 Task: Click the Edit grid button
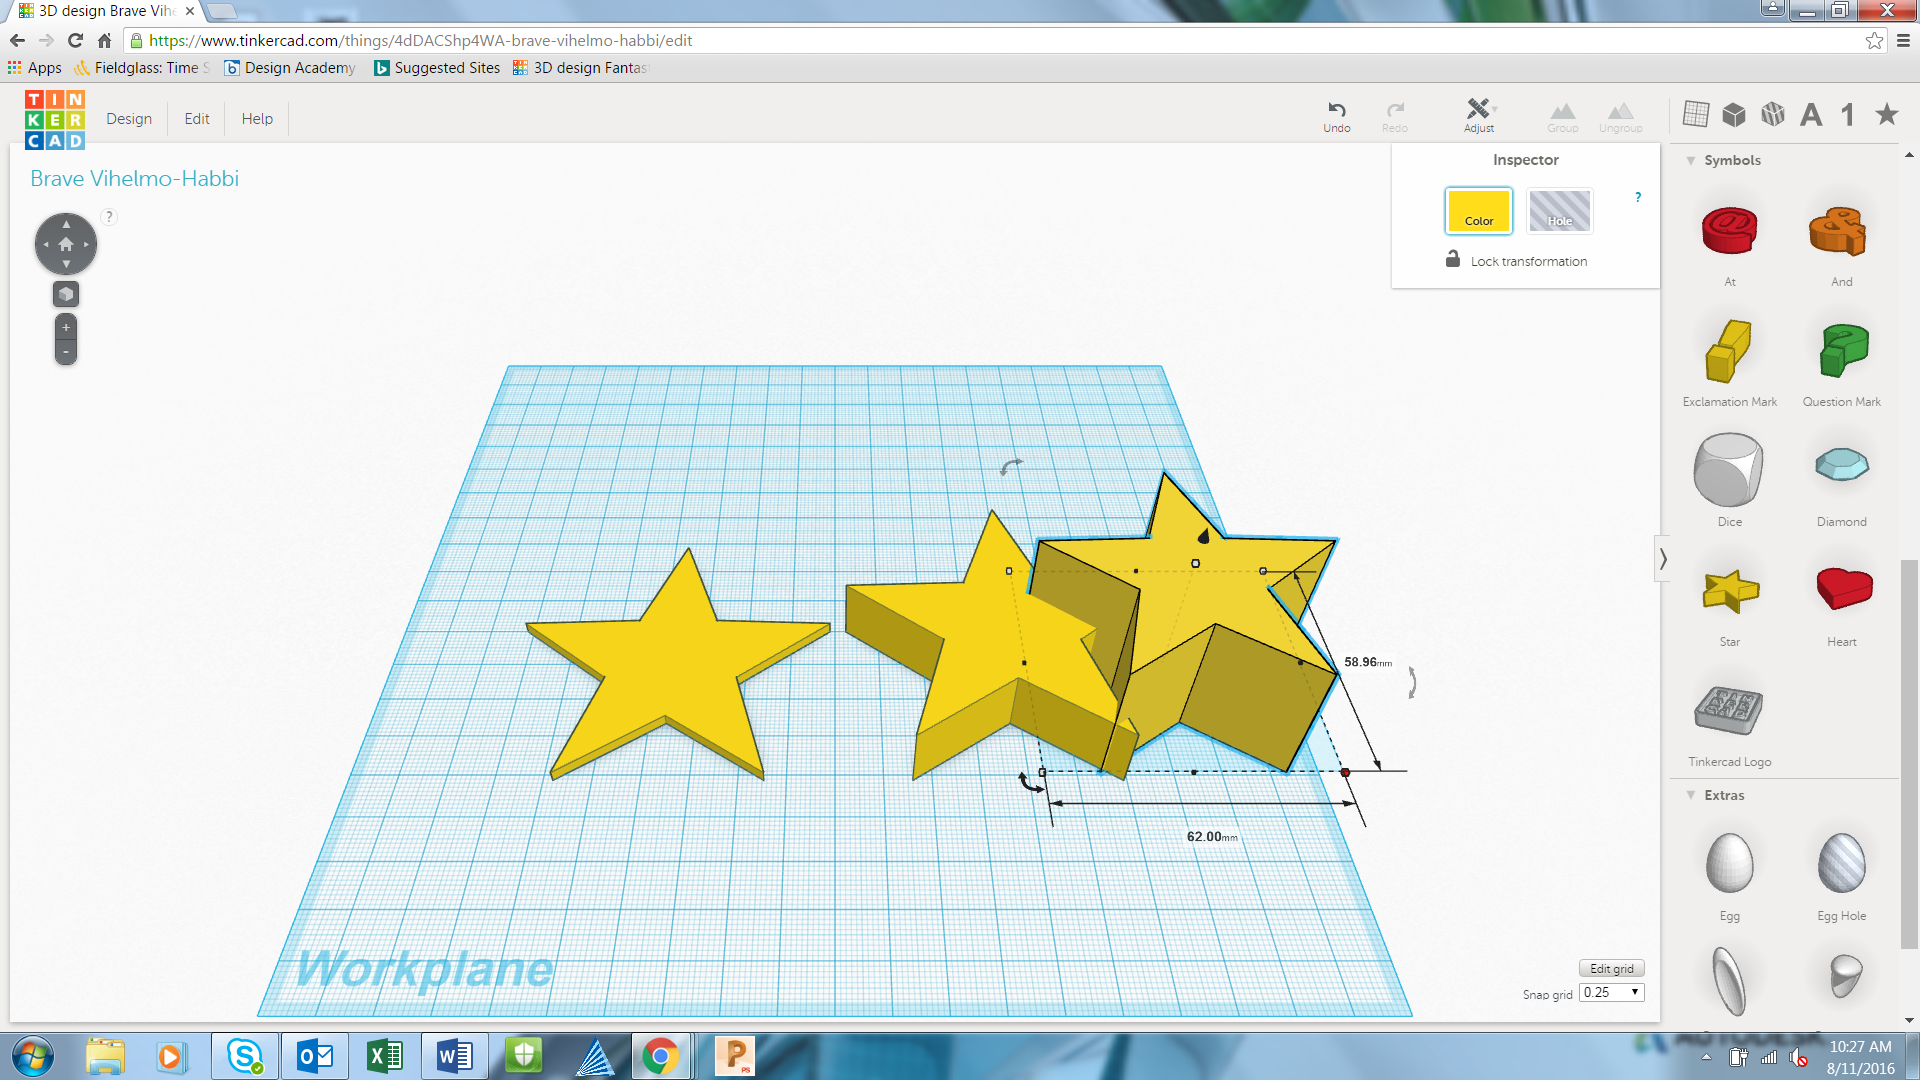click(1611, 968)
